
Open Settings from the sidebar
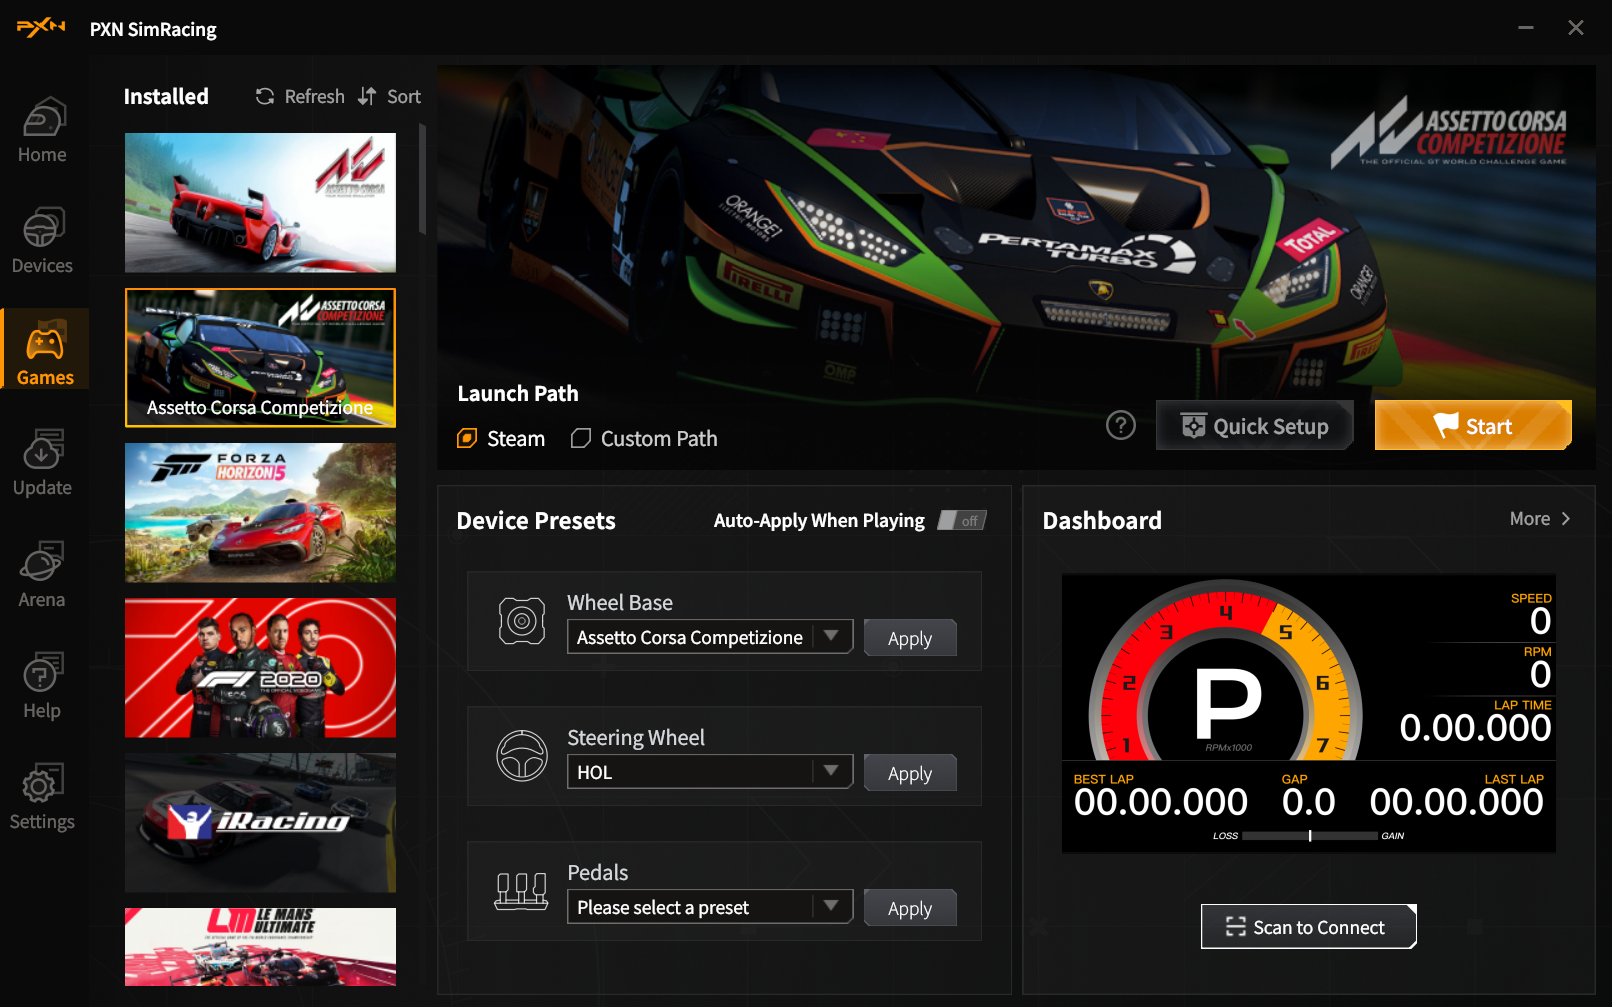point(42,798)
